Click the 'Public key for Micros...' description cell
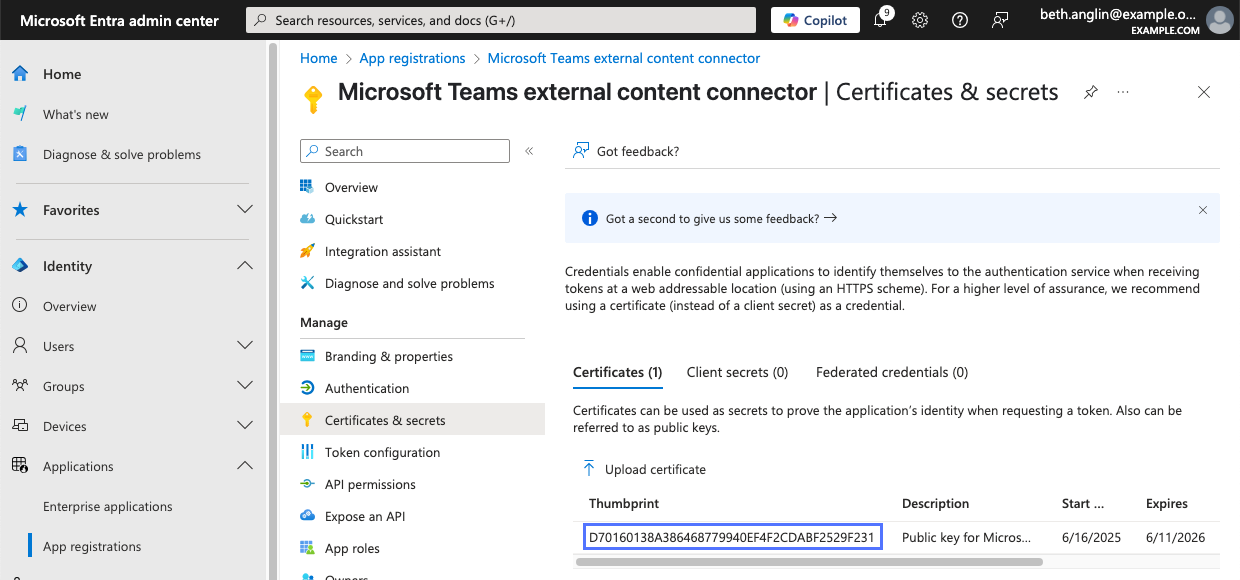The width and height of the screenshot is (1240, 580). pyautogui.click(x=965, y=537)
